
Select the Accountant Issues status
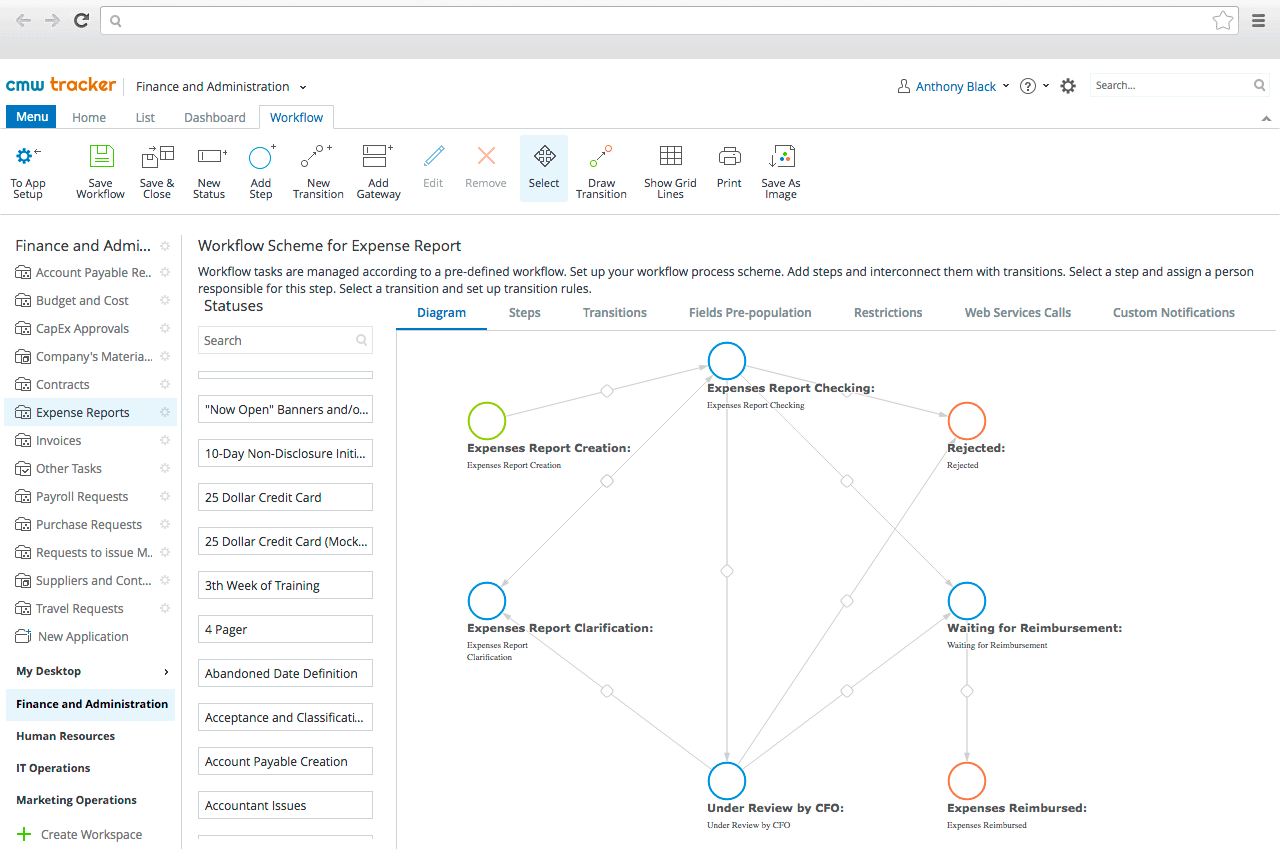point(285,805)
